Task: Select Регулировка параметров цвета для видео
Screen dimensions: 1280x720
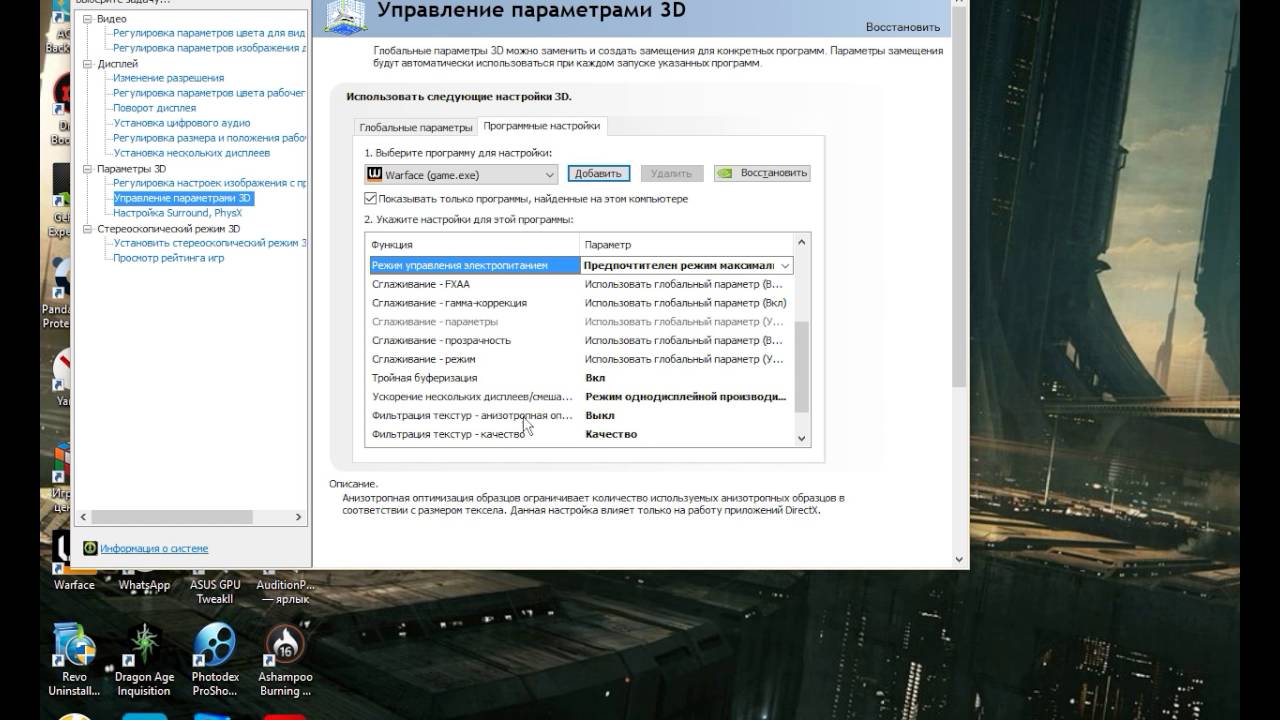Action: [x=209, y=33]
